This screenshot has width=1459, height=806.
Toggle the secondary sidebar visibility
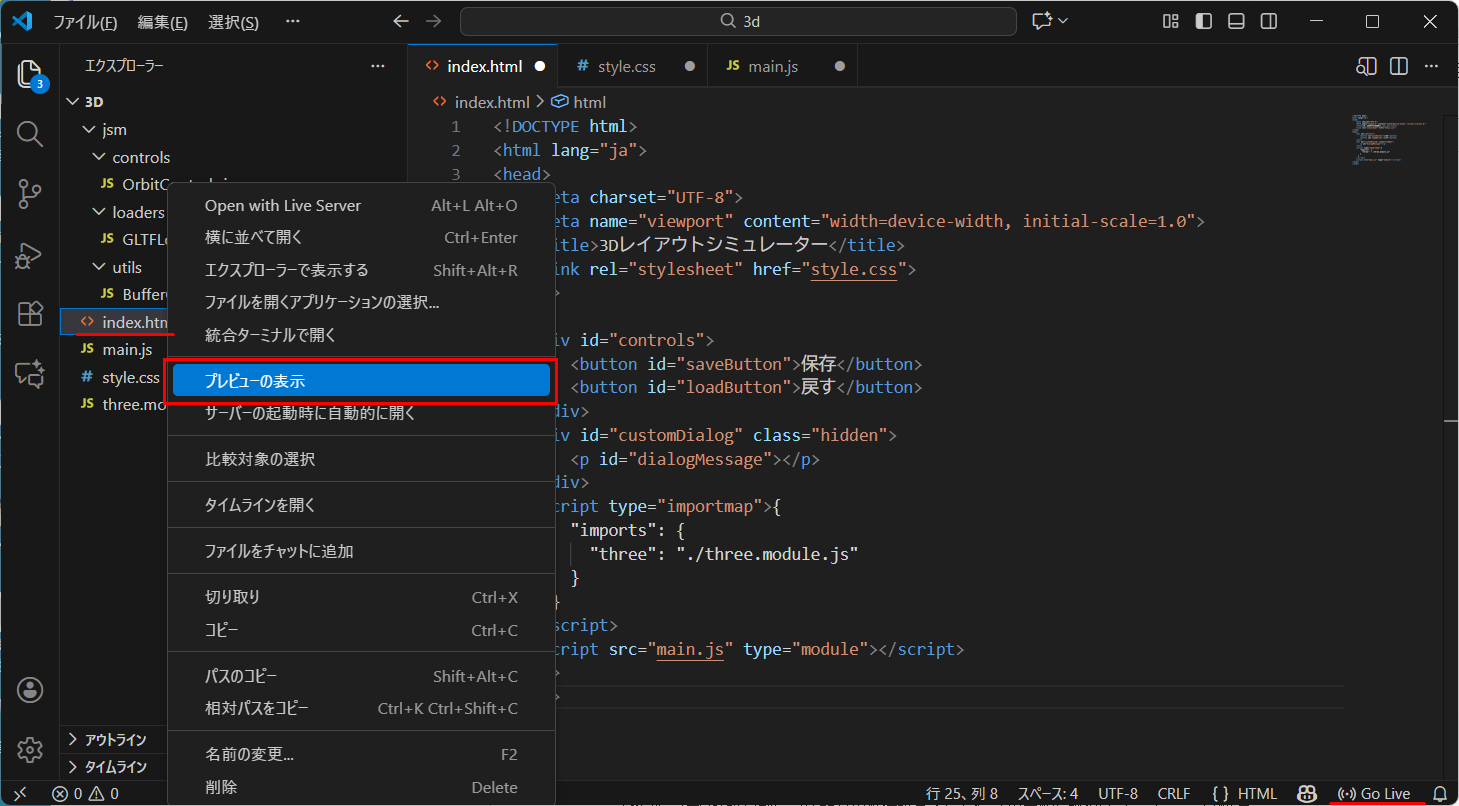pos(1268,20)
